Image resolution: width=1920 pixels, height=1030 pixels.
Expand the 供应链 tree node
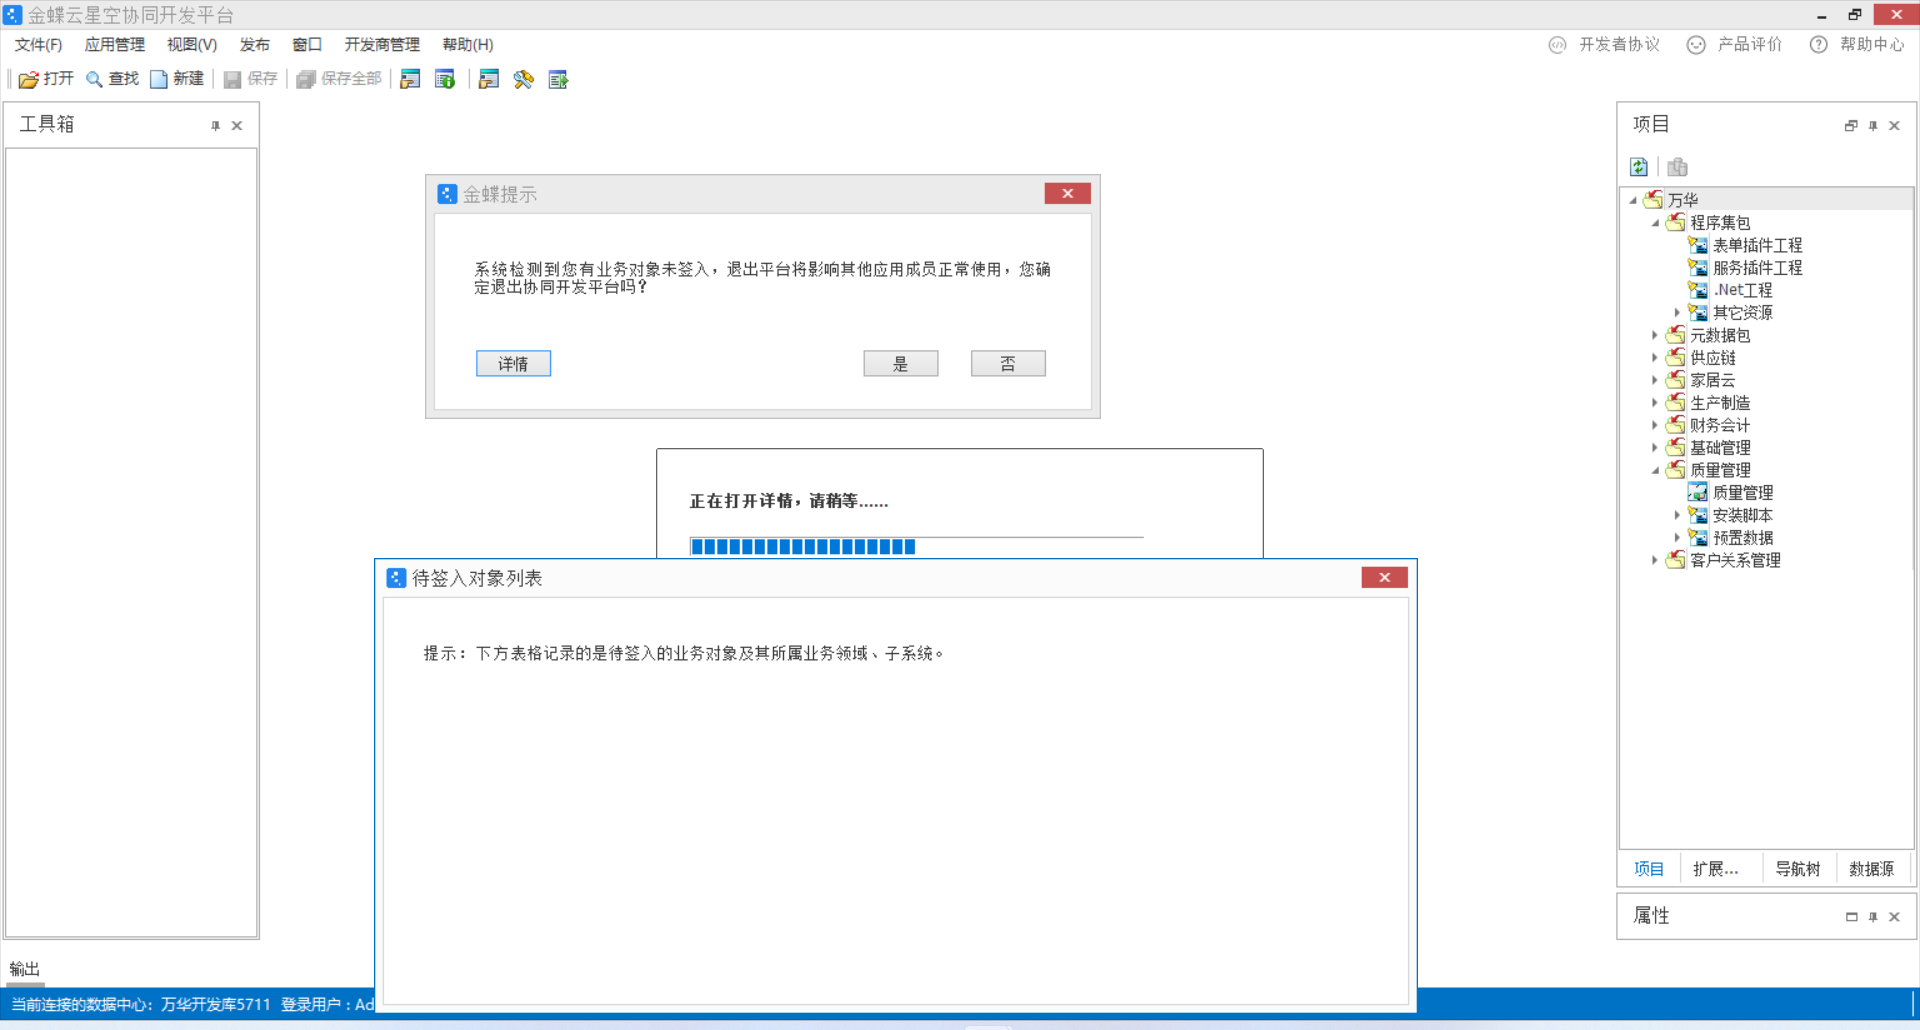click(1655, 358)
